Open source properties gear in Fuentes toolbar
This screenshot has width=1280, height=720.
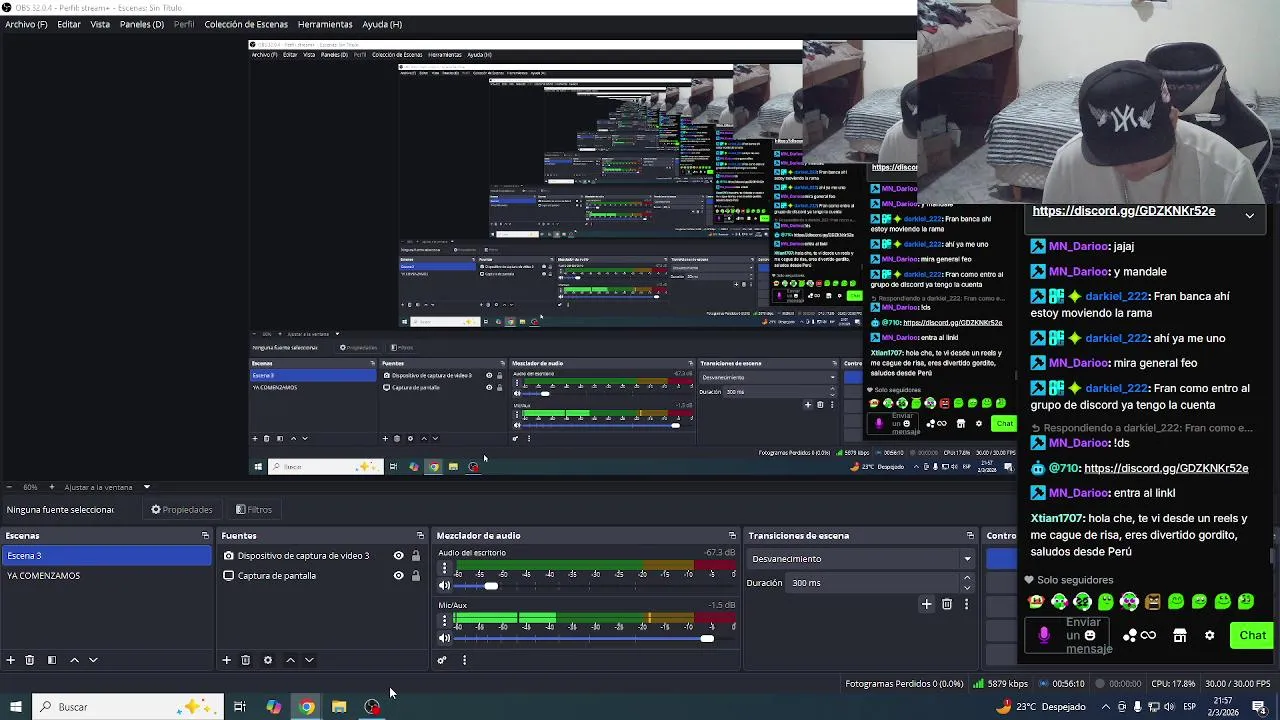268,660
